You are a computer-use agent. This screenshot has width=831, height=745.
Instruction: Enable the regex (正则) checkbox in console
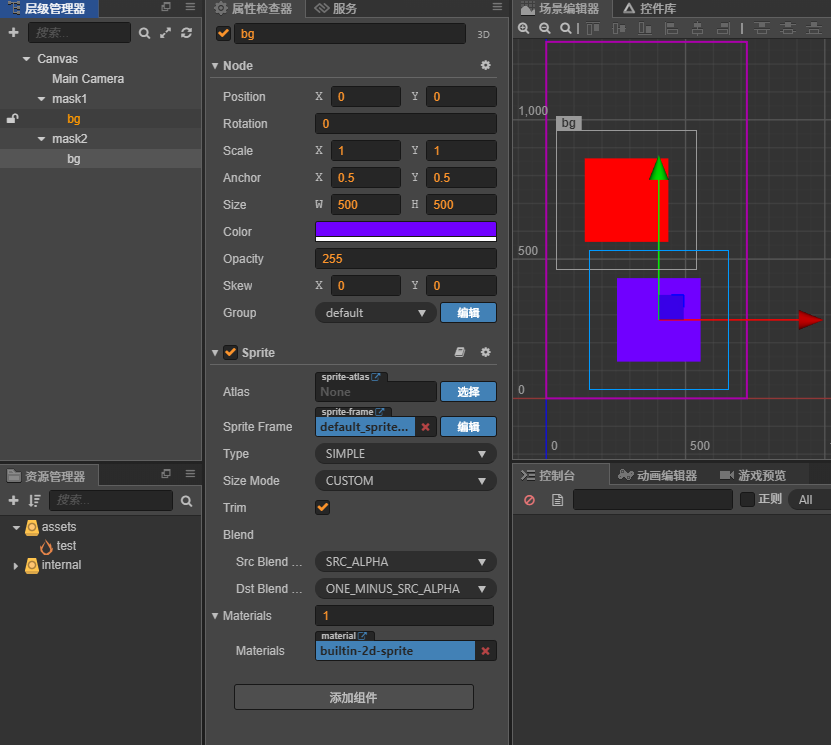pos(747,499)
